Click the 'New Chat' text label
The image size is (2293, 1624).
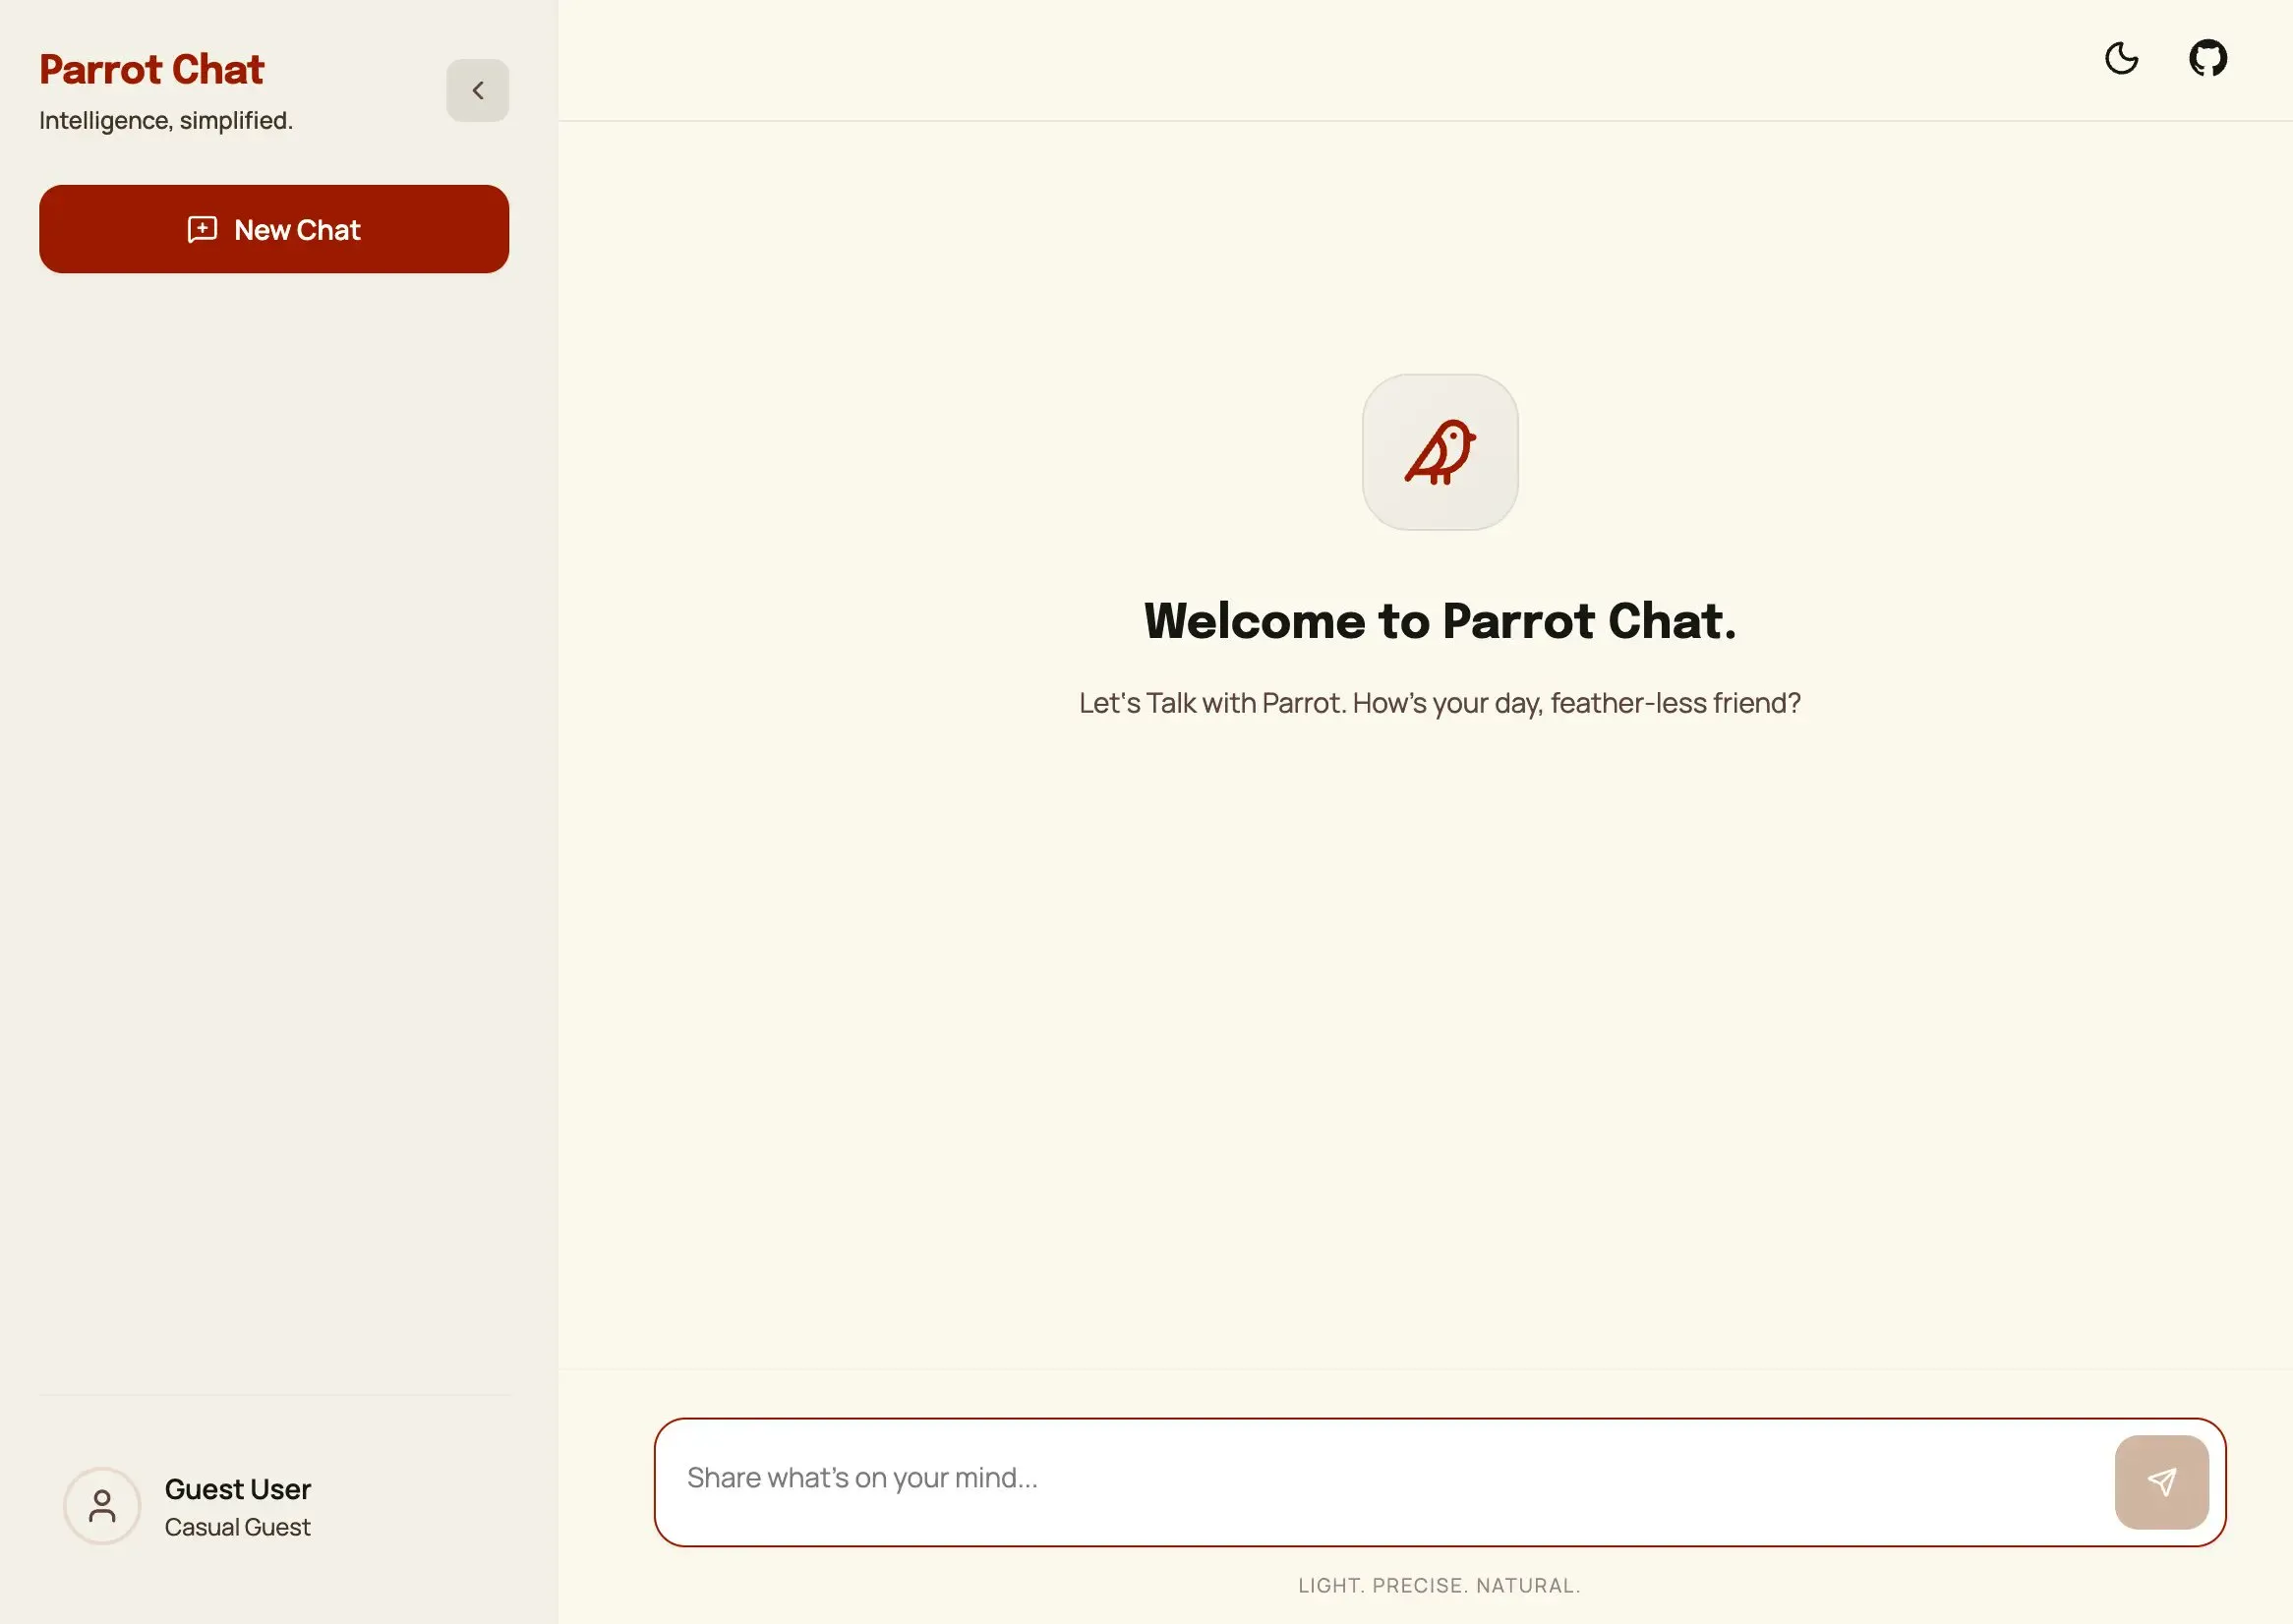[297, 230]
